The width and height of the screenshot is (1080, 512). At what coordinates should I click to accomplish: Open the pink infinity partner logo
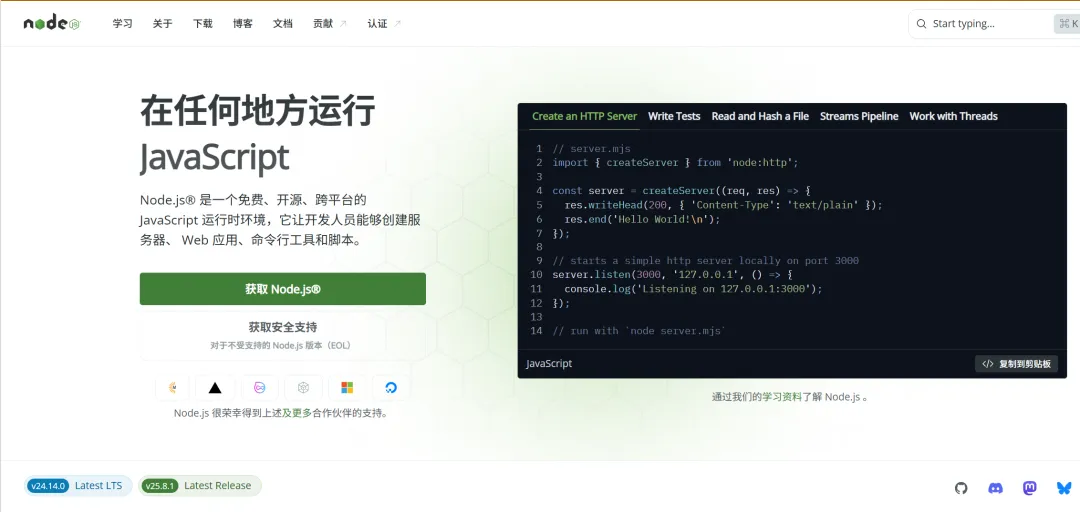point(260,388)
